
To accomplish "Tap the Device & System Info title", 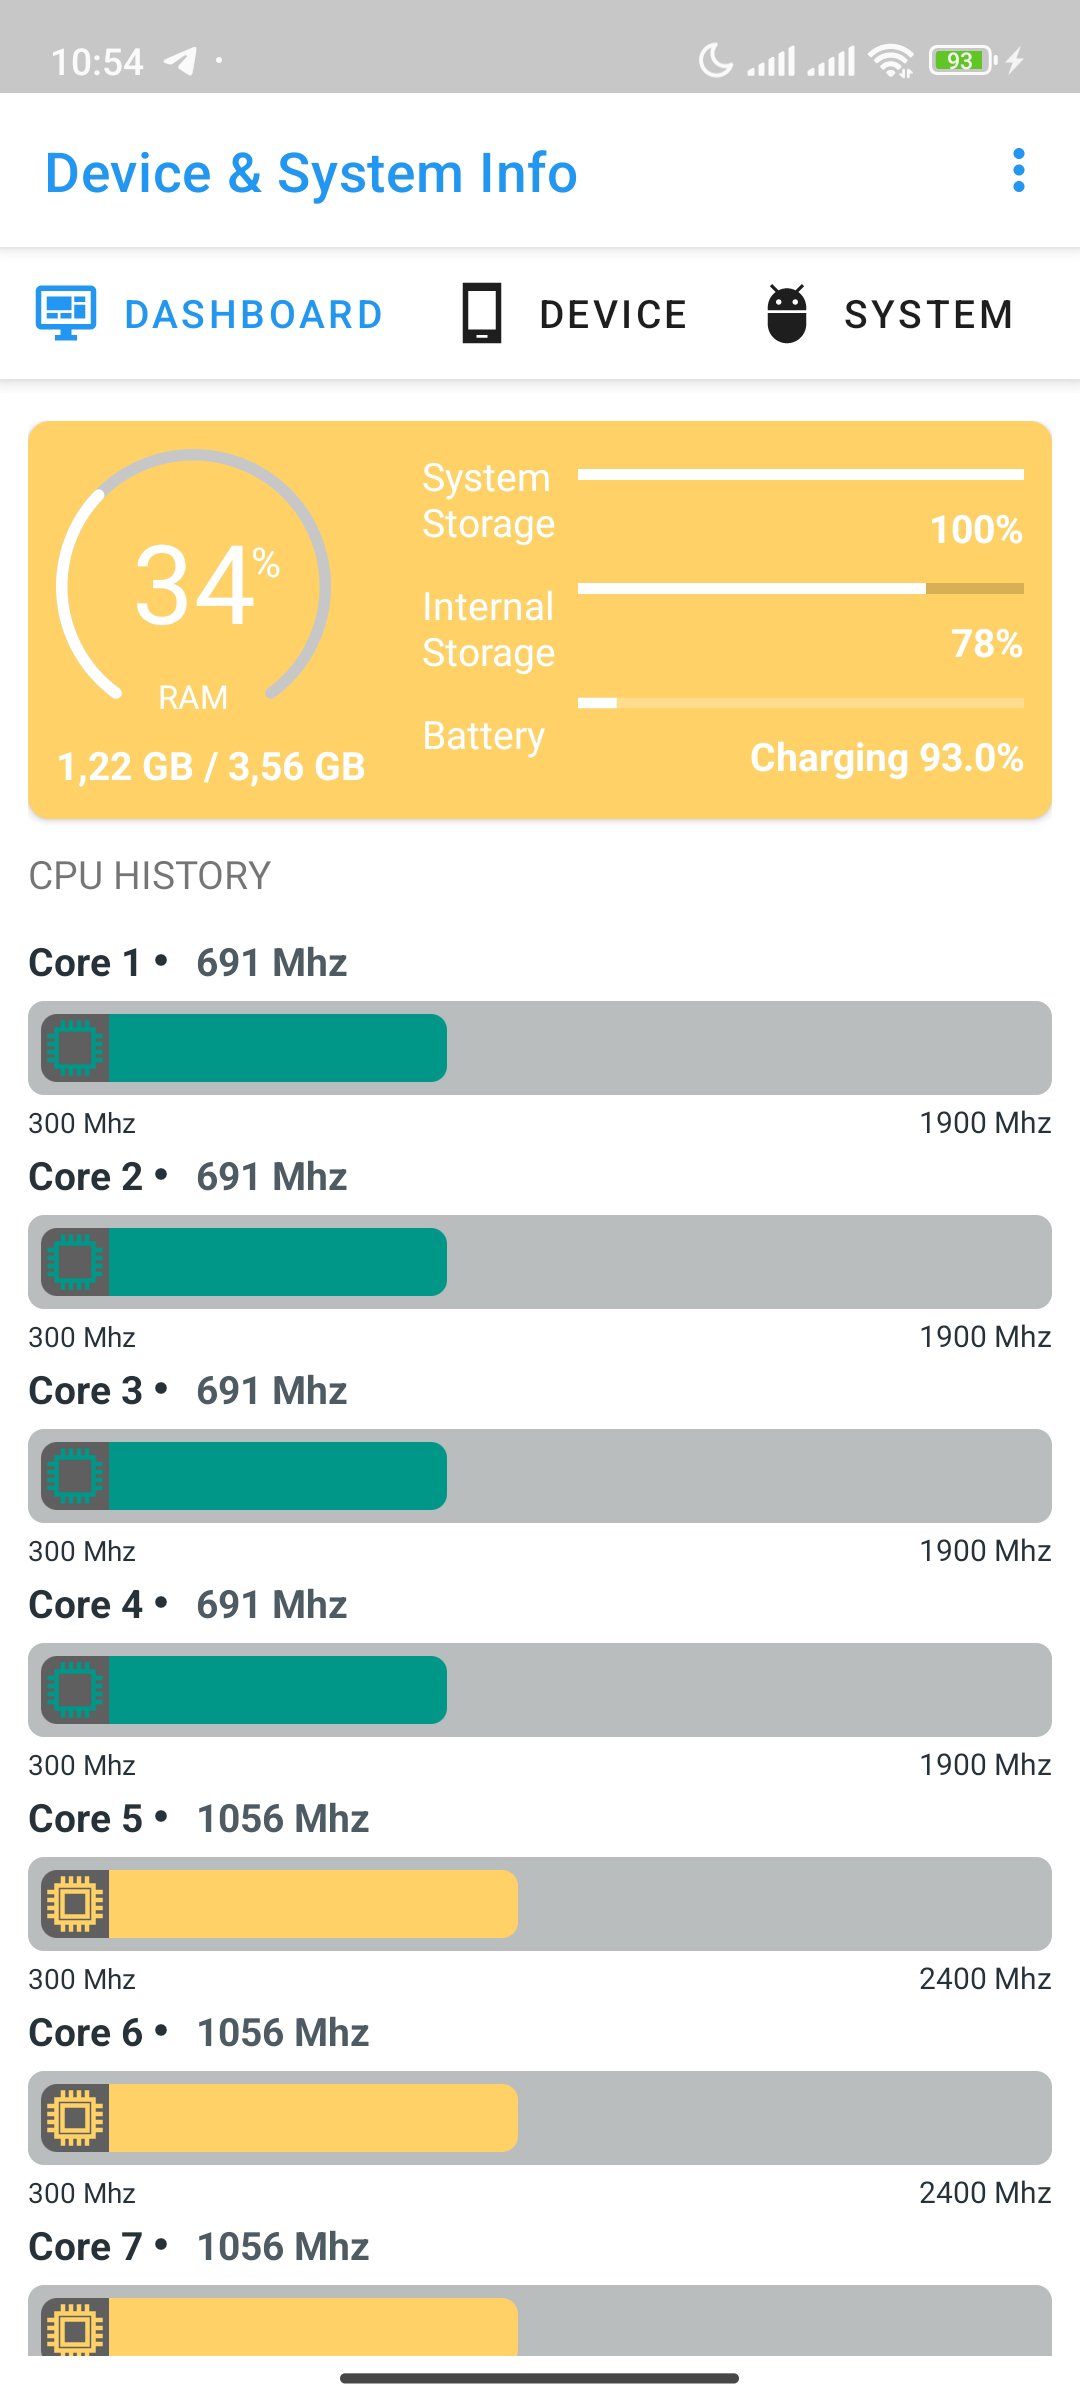I will (311, 173).
